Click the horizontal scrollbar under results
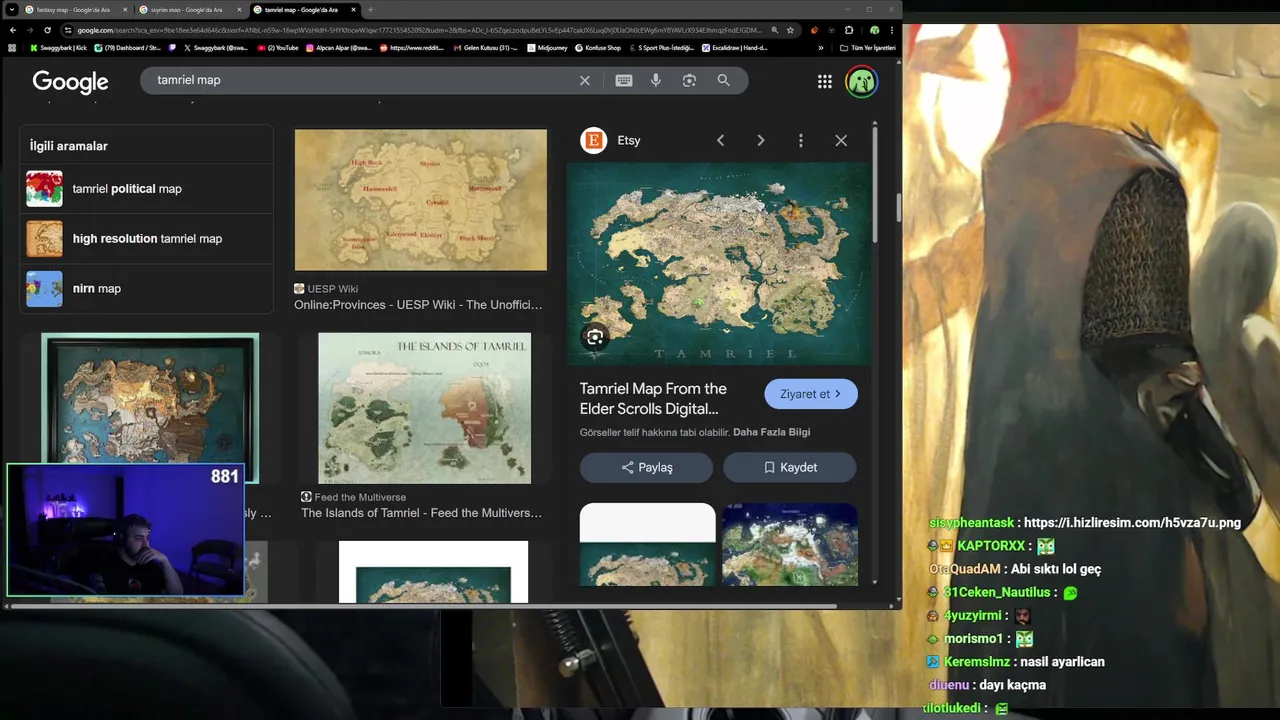Viewport: 1280px width, 720px height. pos(424,606)
